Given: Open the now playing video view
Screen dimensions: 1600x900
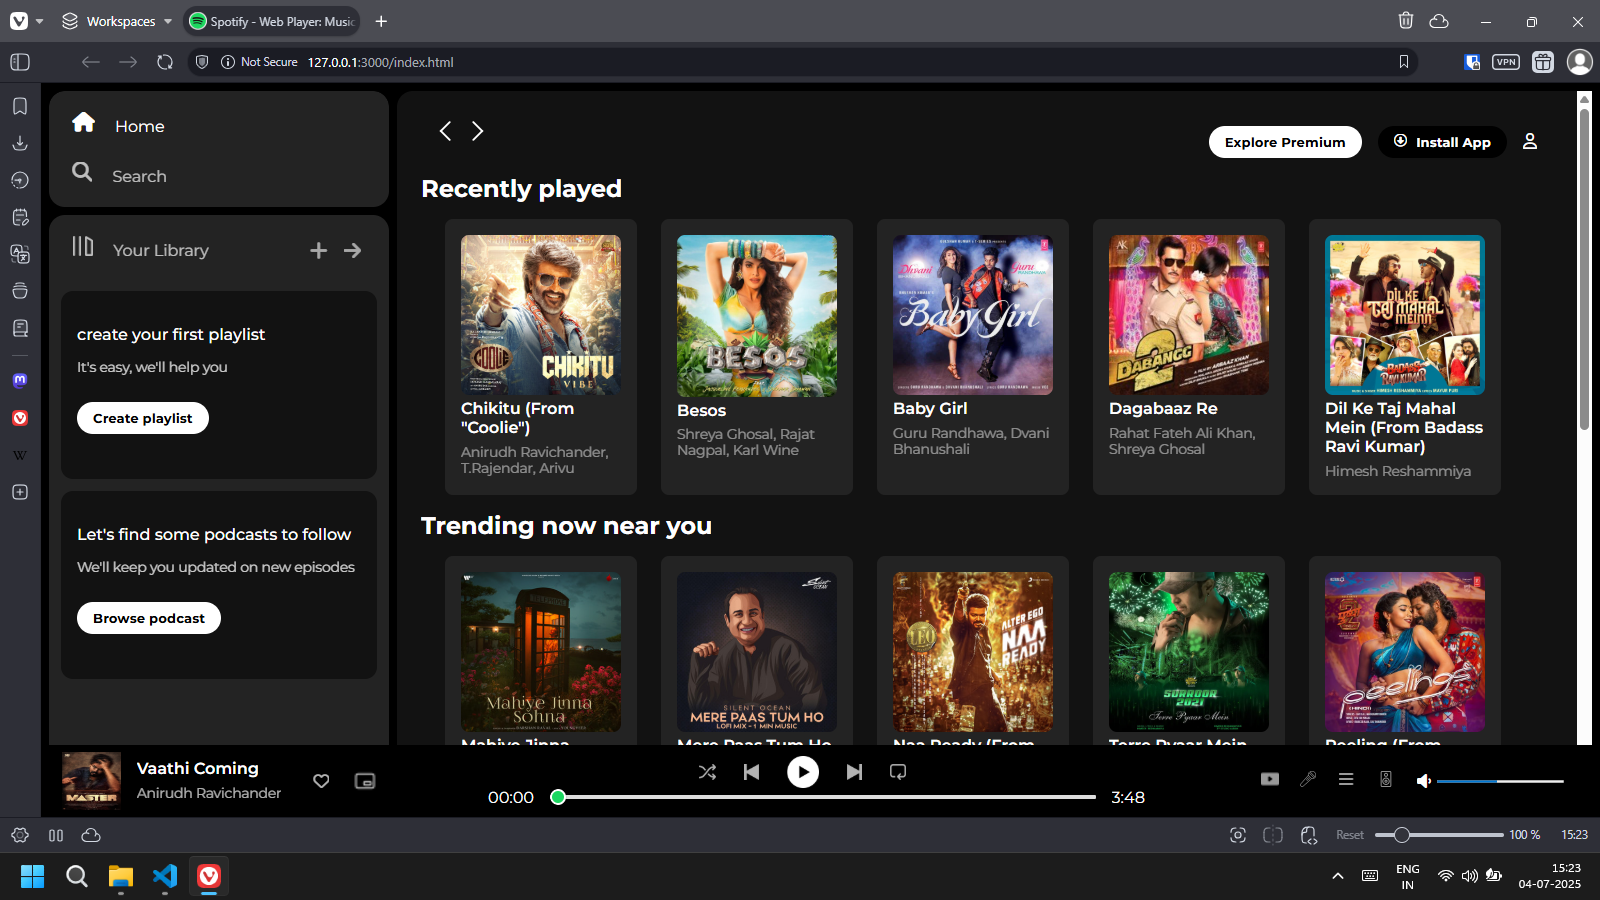Looking at the screenshot, I should 1270,779.
